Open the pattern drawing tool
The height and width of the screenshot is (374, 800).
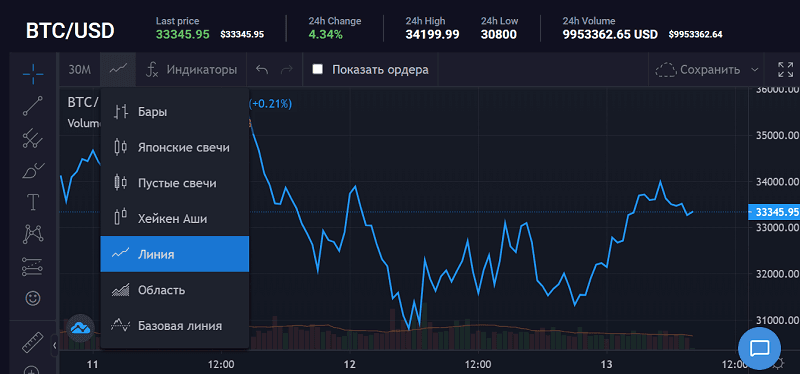point(33,234)
